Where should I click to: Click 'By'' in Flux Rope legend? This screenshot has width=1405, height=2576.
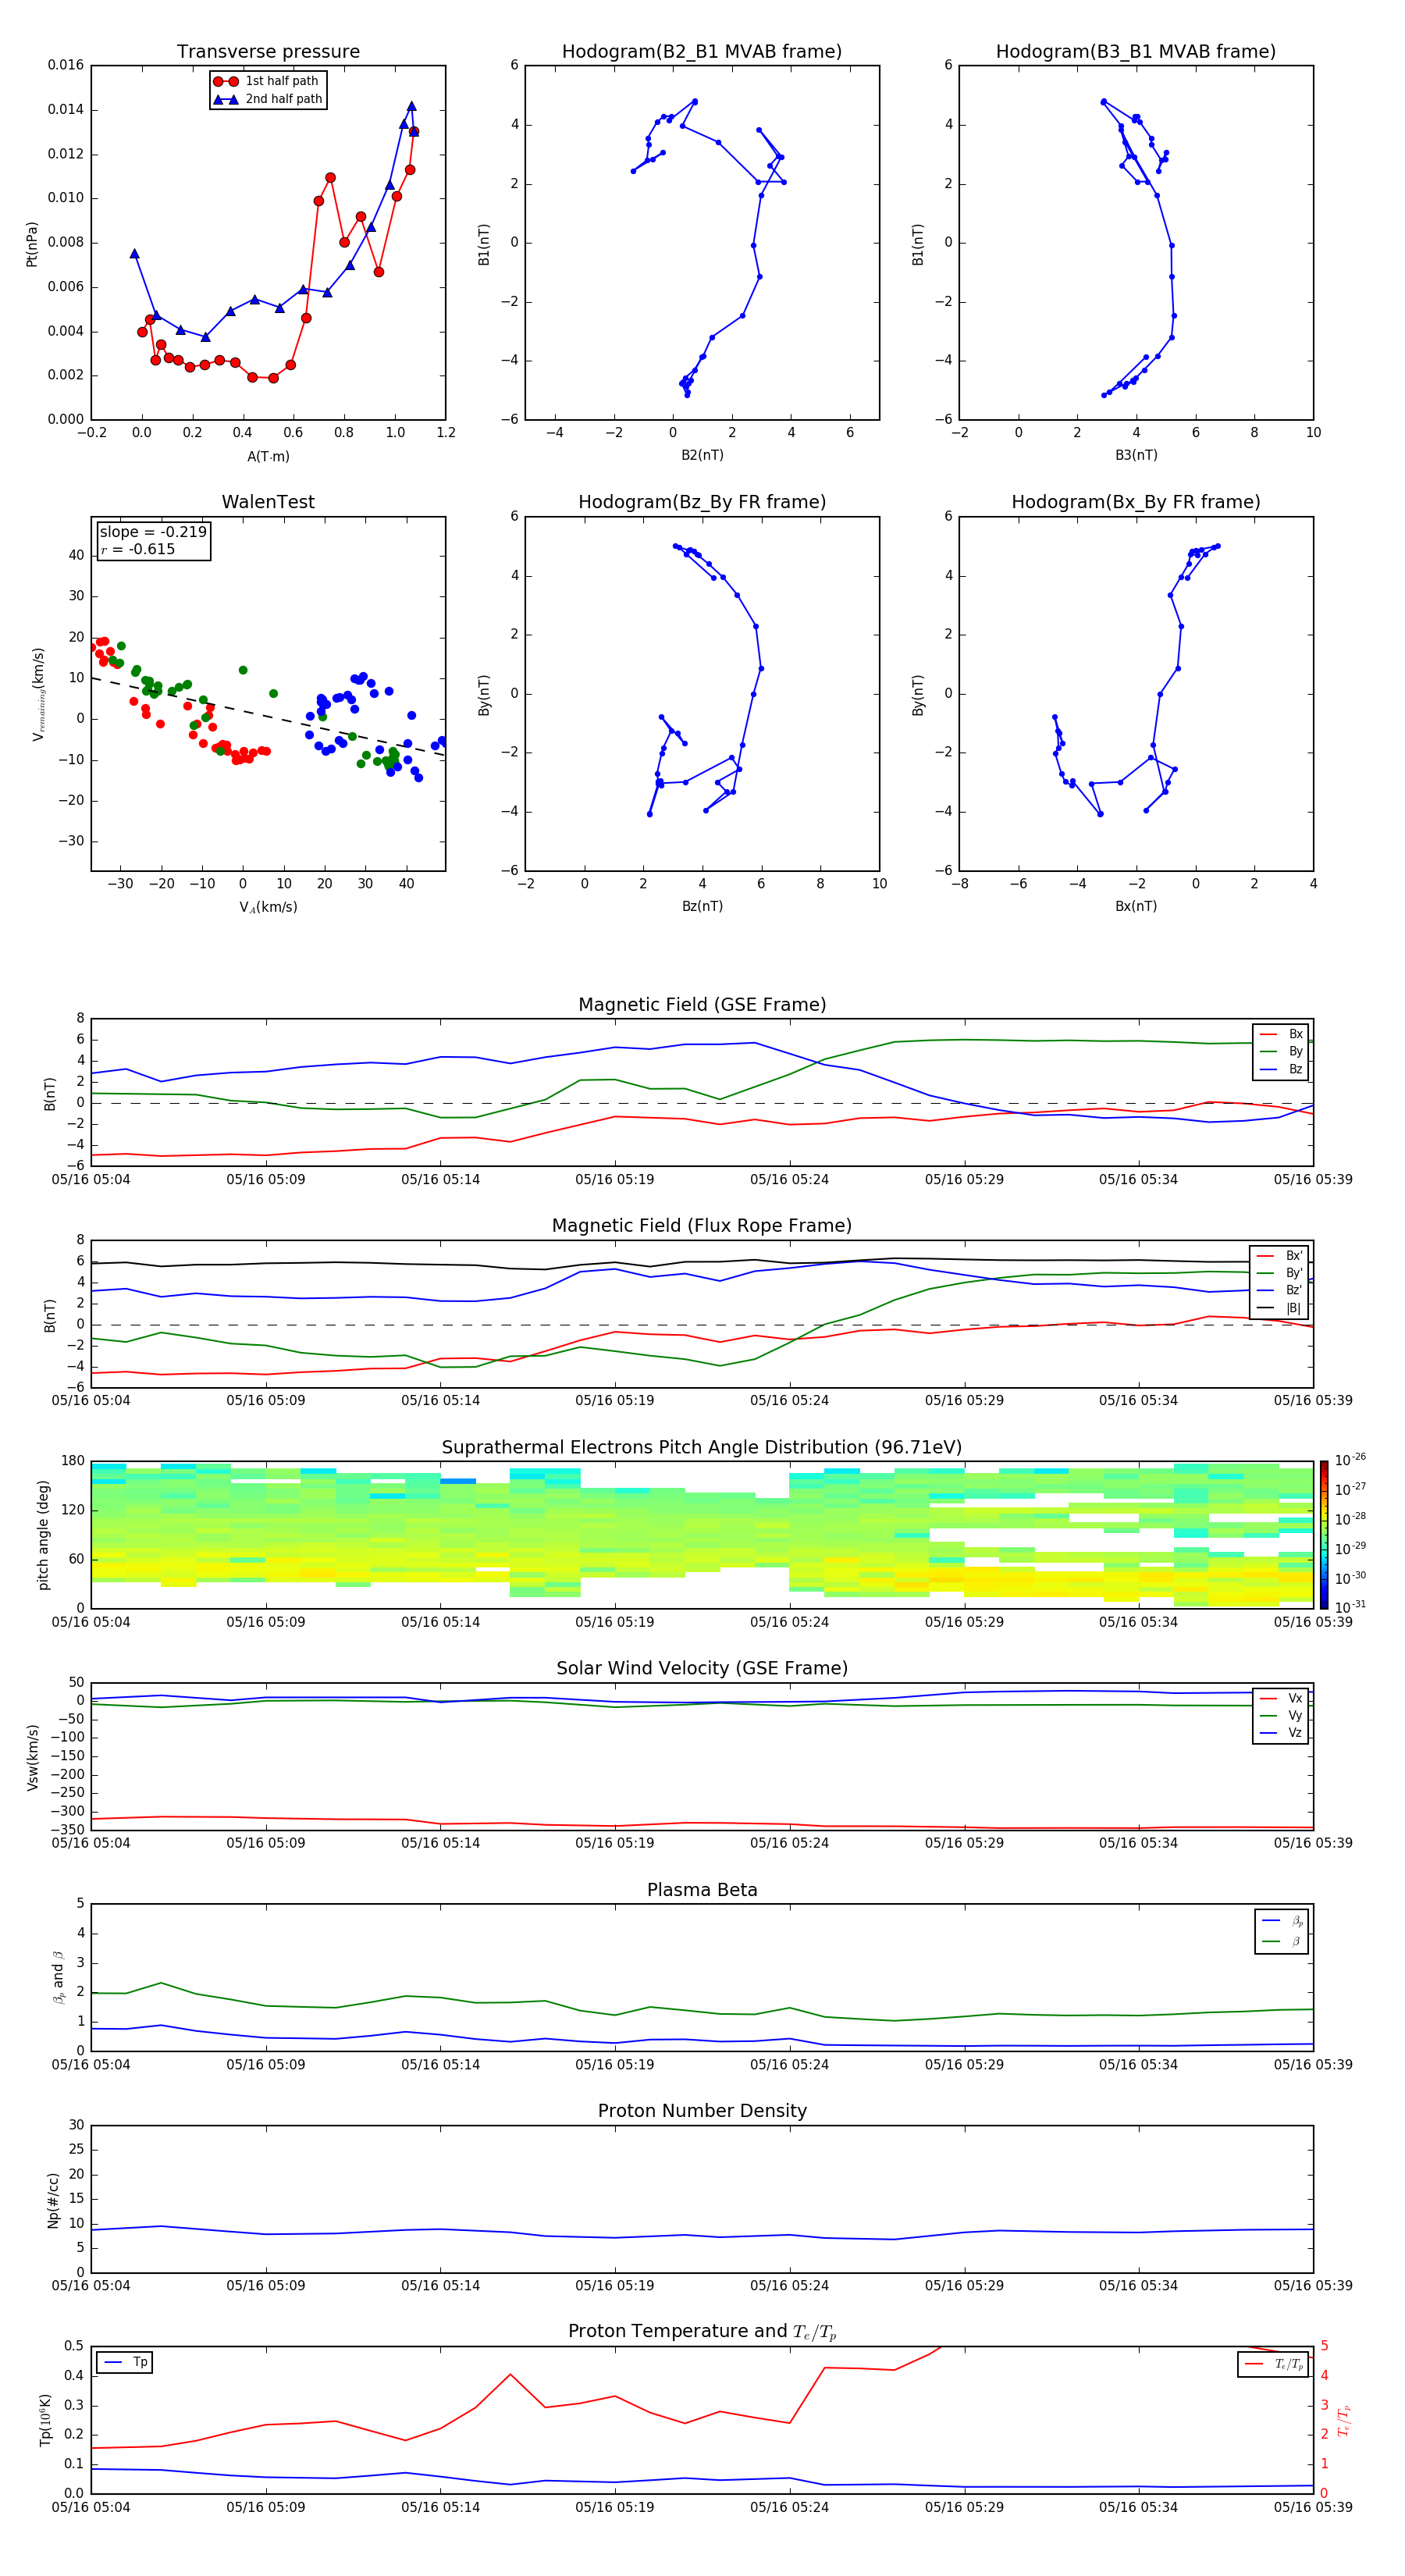[x=1294, y=1273]
